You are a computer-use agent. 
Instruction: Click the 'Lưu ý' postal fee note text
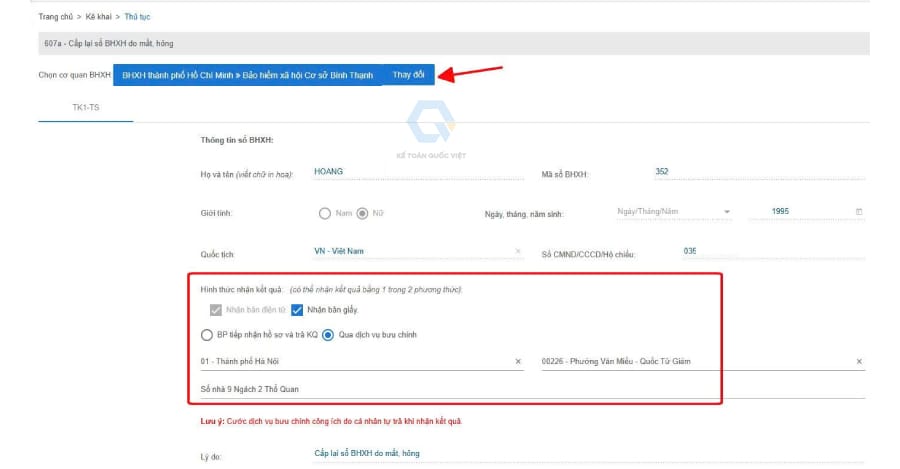pos(331,421)
